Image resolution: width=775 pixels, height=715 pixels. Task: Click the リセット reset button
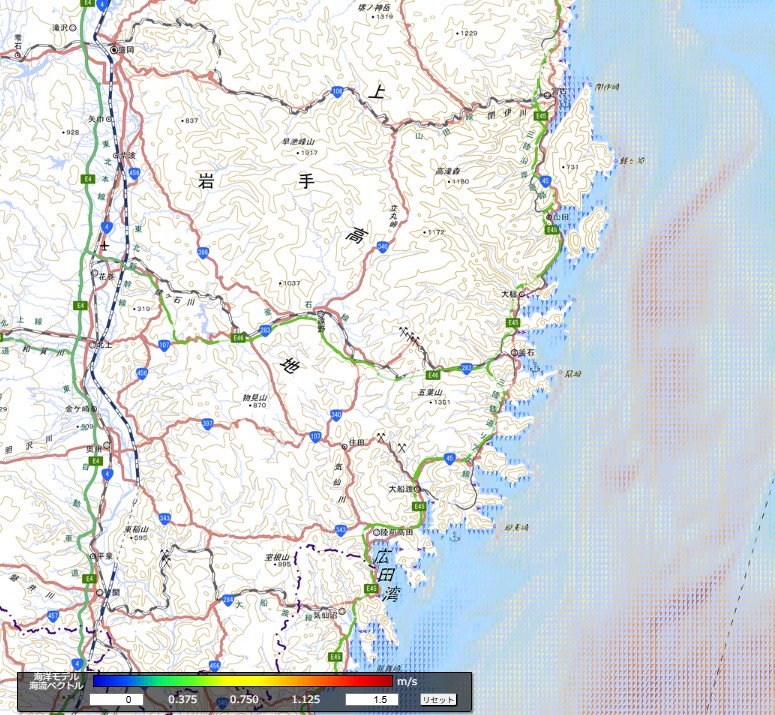point(438,699)
